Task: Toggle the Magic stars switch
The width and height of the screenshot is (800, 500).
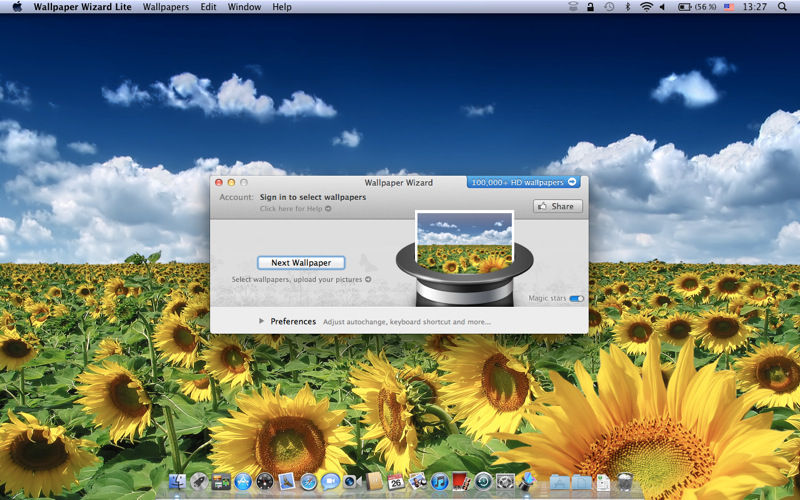Action: coord(577,298)
